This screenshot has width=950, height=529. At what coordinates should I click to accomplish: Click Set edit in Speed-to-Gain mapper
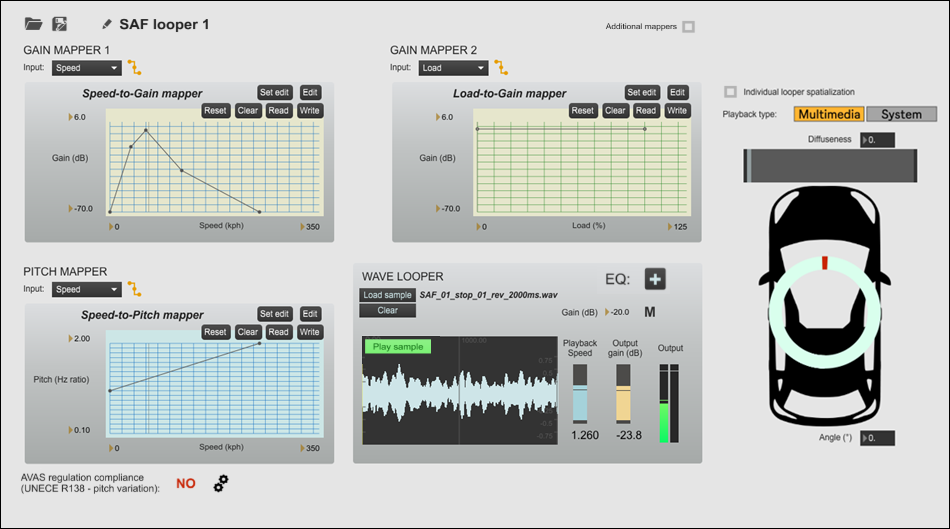tap(274, 93)
